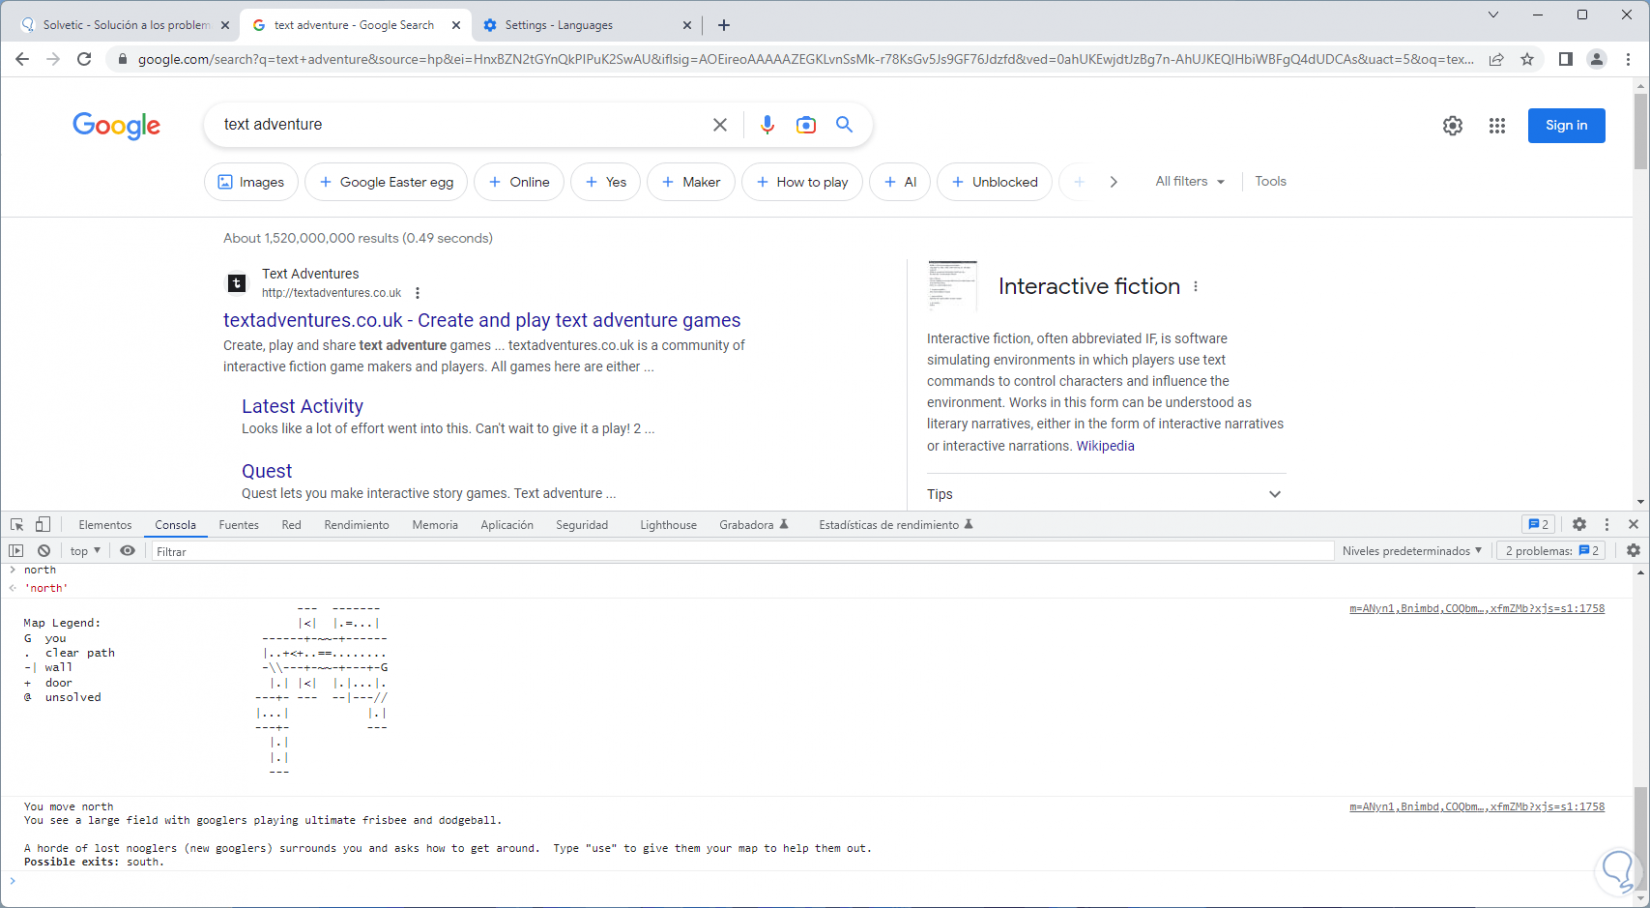Search by image with the camera icon
The width and height of the screenshot is (1650, 908).
coord(806,125)
